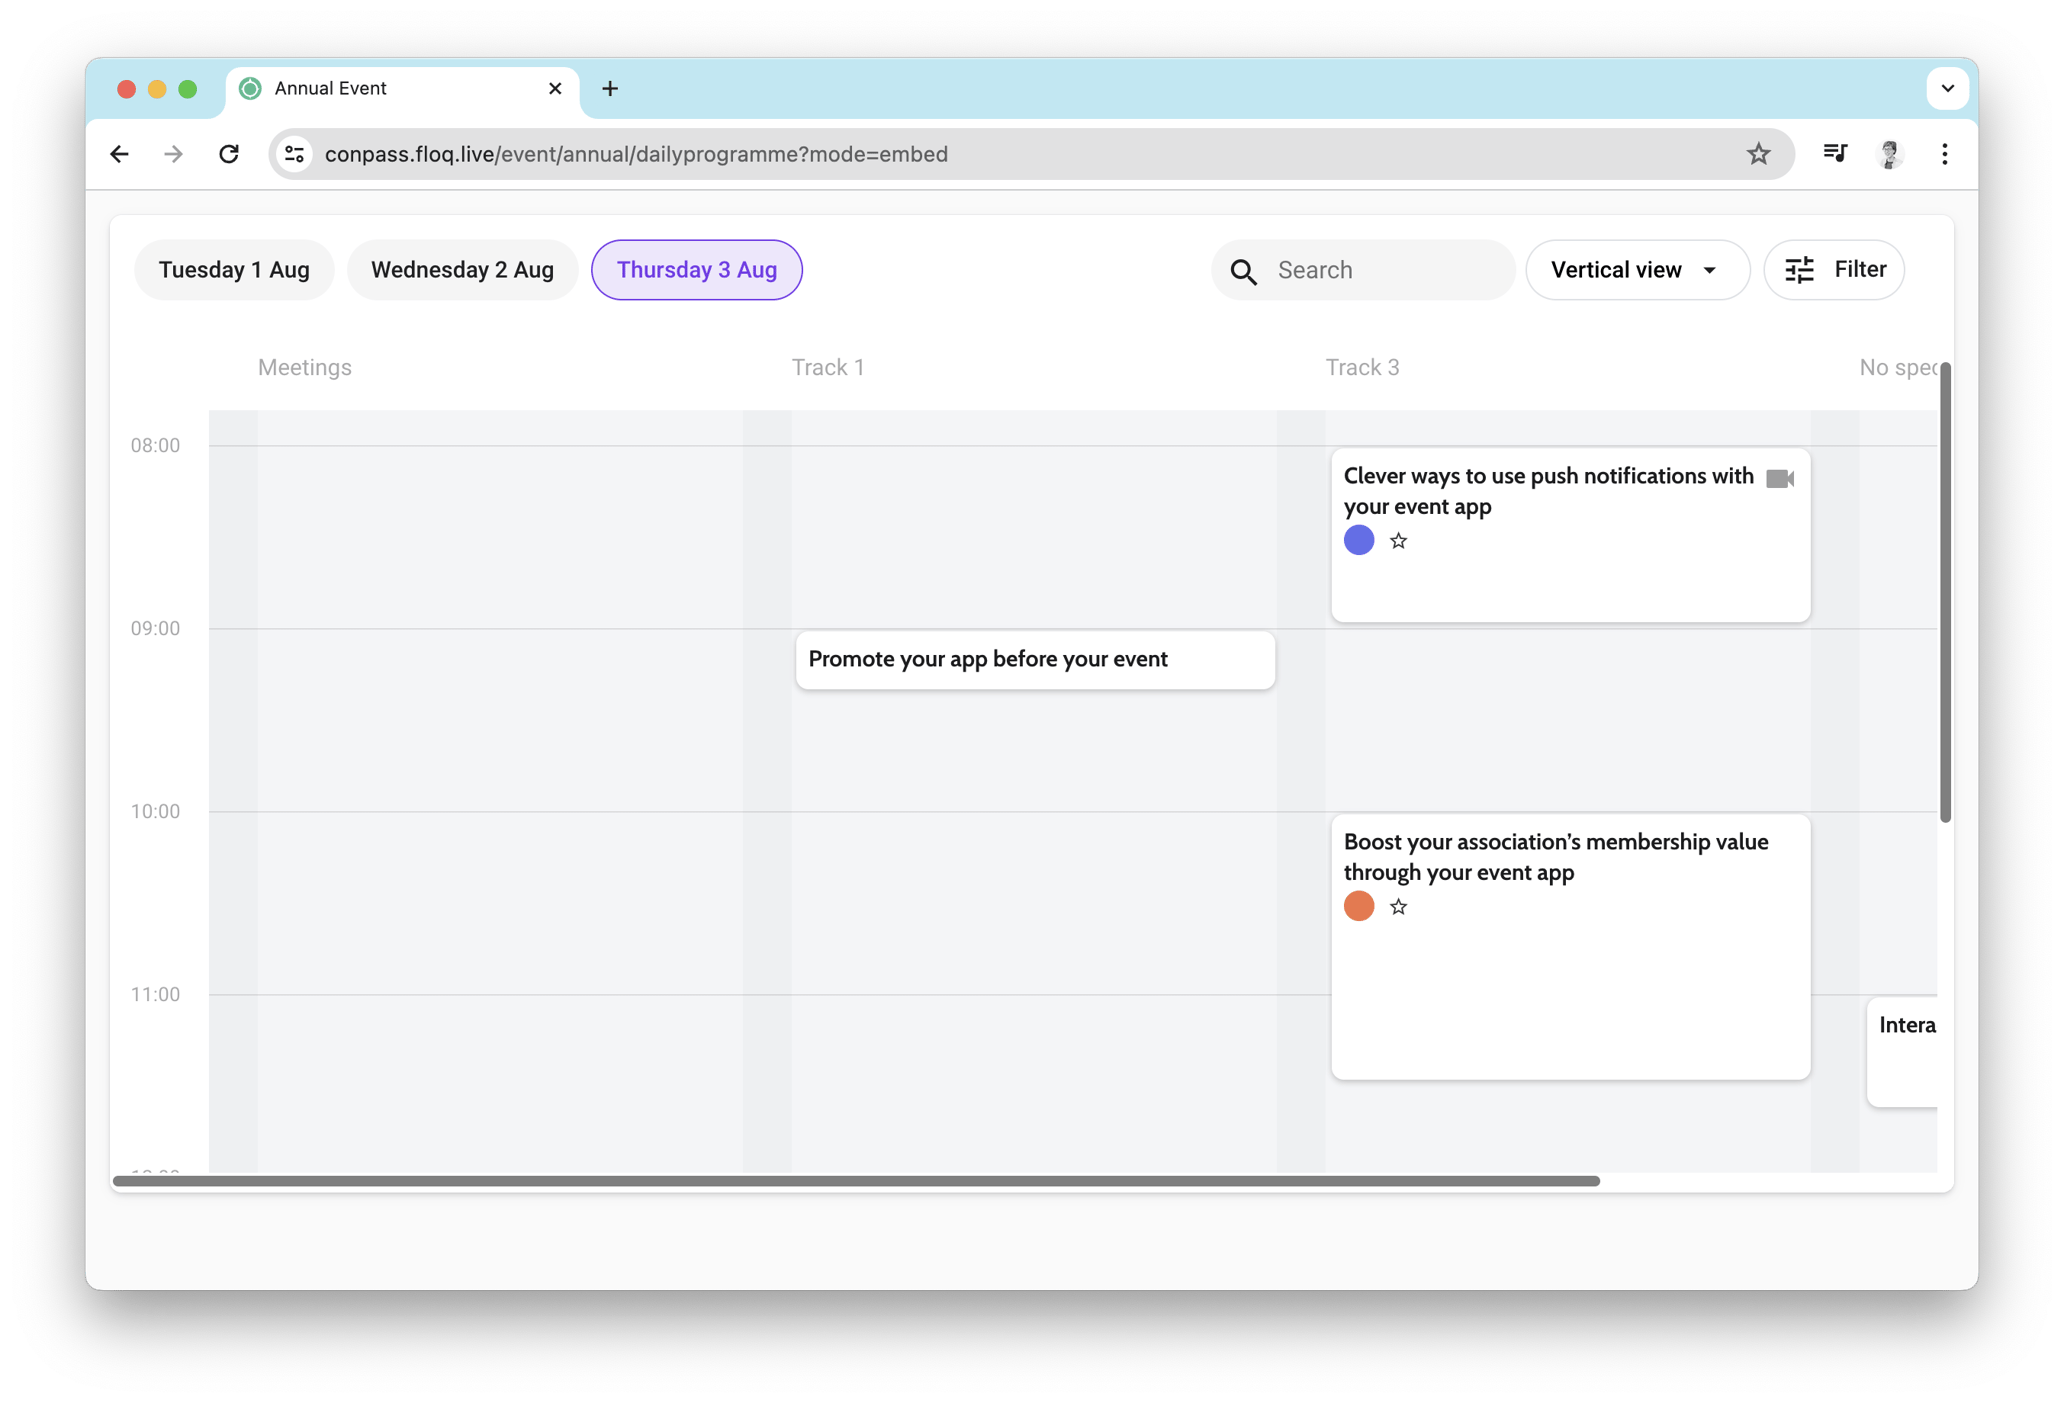Screen dimensions: 2064x1403
Task: Switch to Tuesday 1 Aug tab
Action: [x=234, y=270]
